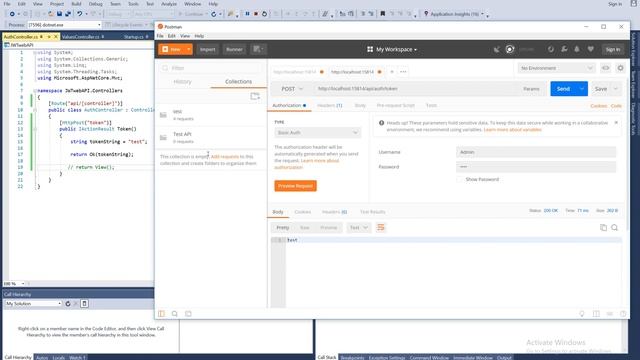Click the copy response to clipboard icon
Screen dimensions: 640x360
(603, 228)
